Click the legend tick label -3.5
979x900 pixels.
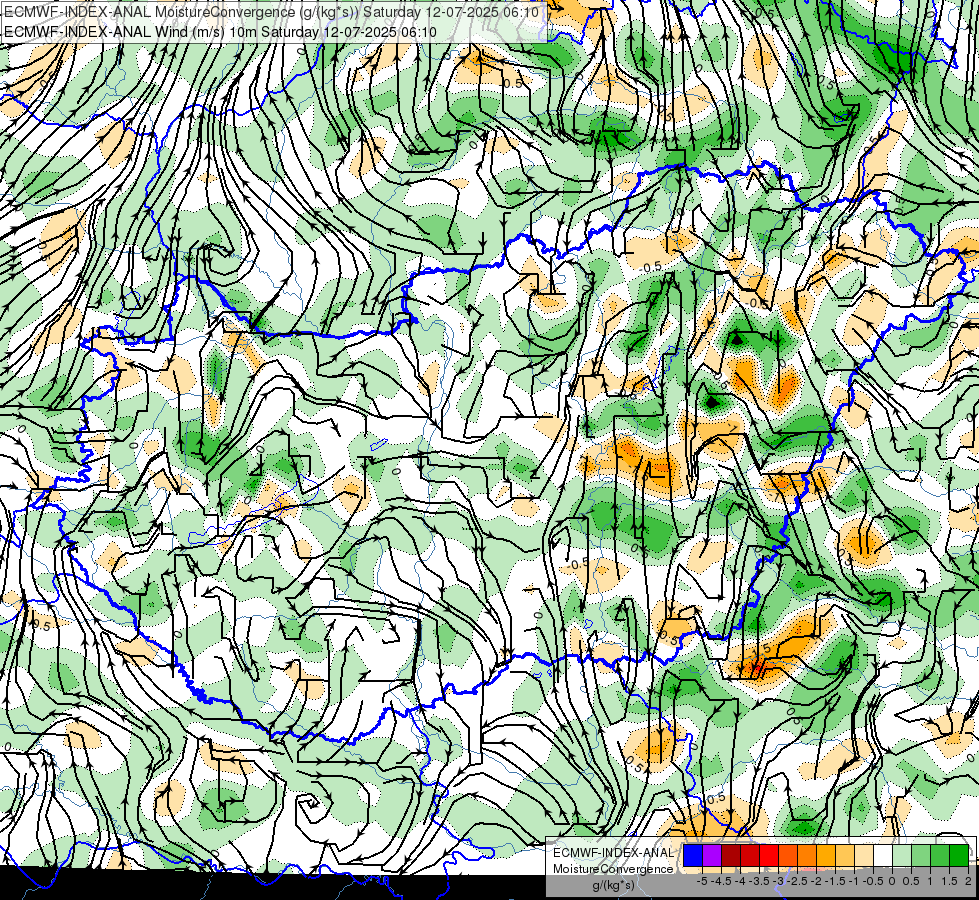pyautogui.click(x=759, y=881)
